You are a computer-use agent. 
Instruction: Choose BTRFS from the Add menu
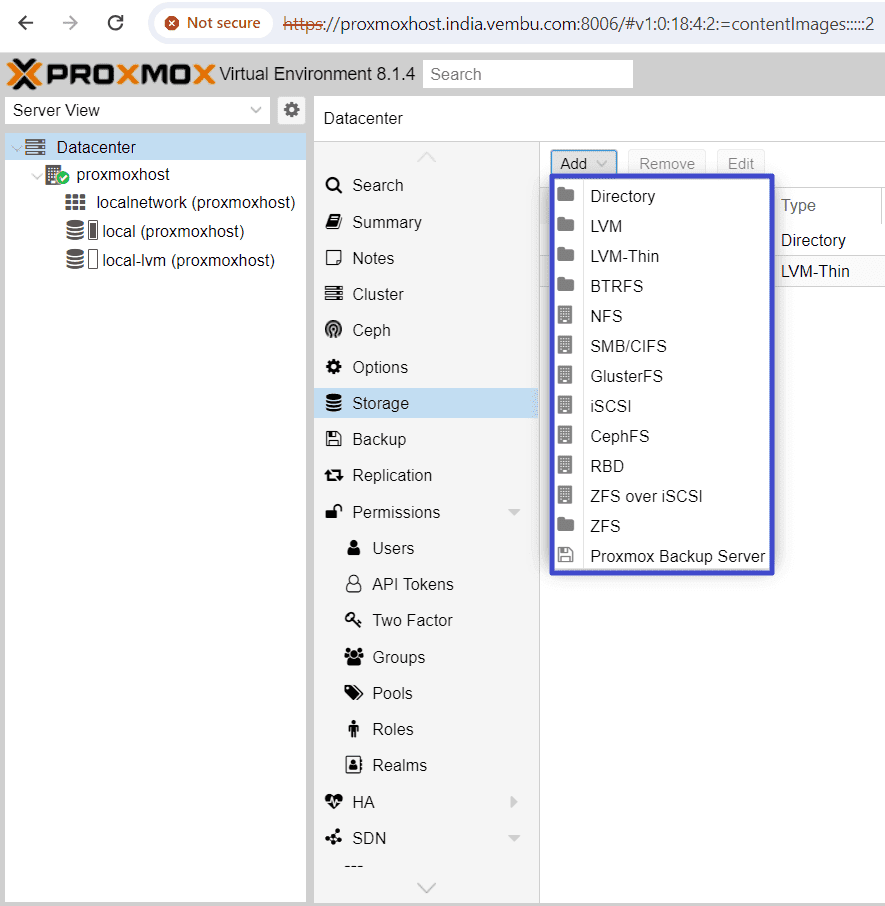pyautogui.click(x=661, y=286)
